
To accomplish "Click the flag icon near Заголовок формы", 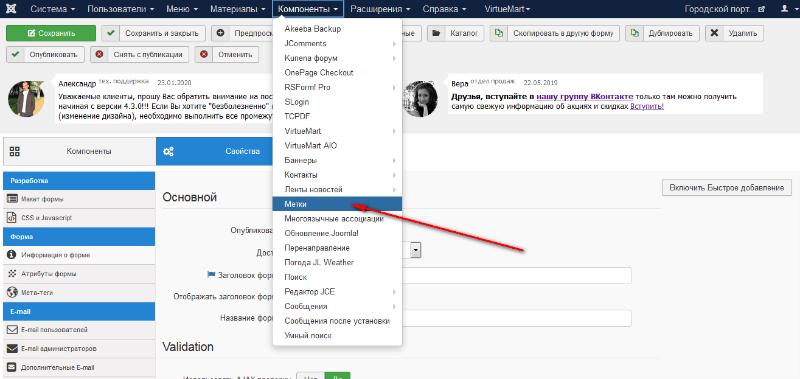I will [211, 274].
